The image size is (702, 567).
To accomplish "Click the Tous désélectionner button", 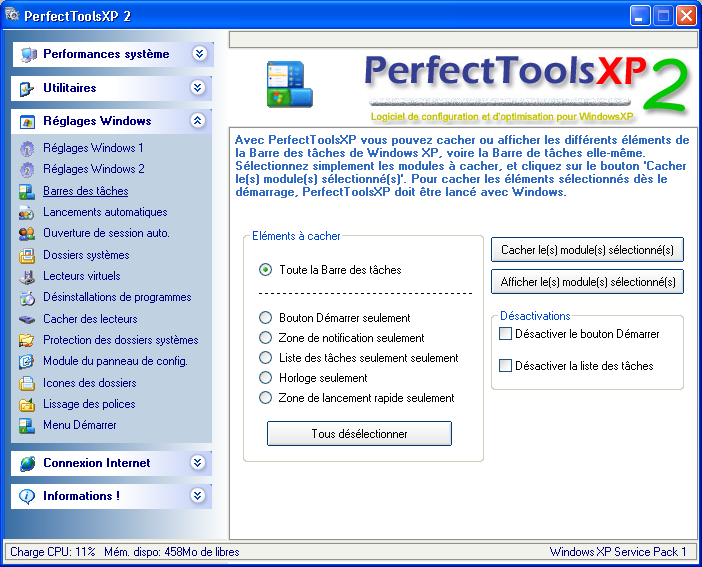I will click(359, 434).
